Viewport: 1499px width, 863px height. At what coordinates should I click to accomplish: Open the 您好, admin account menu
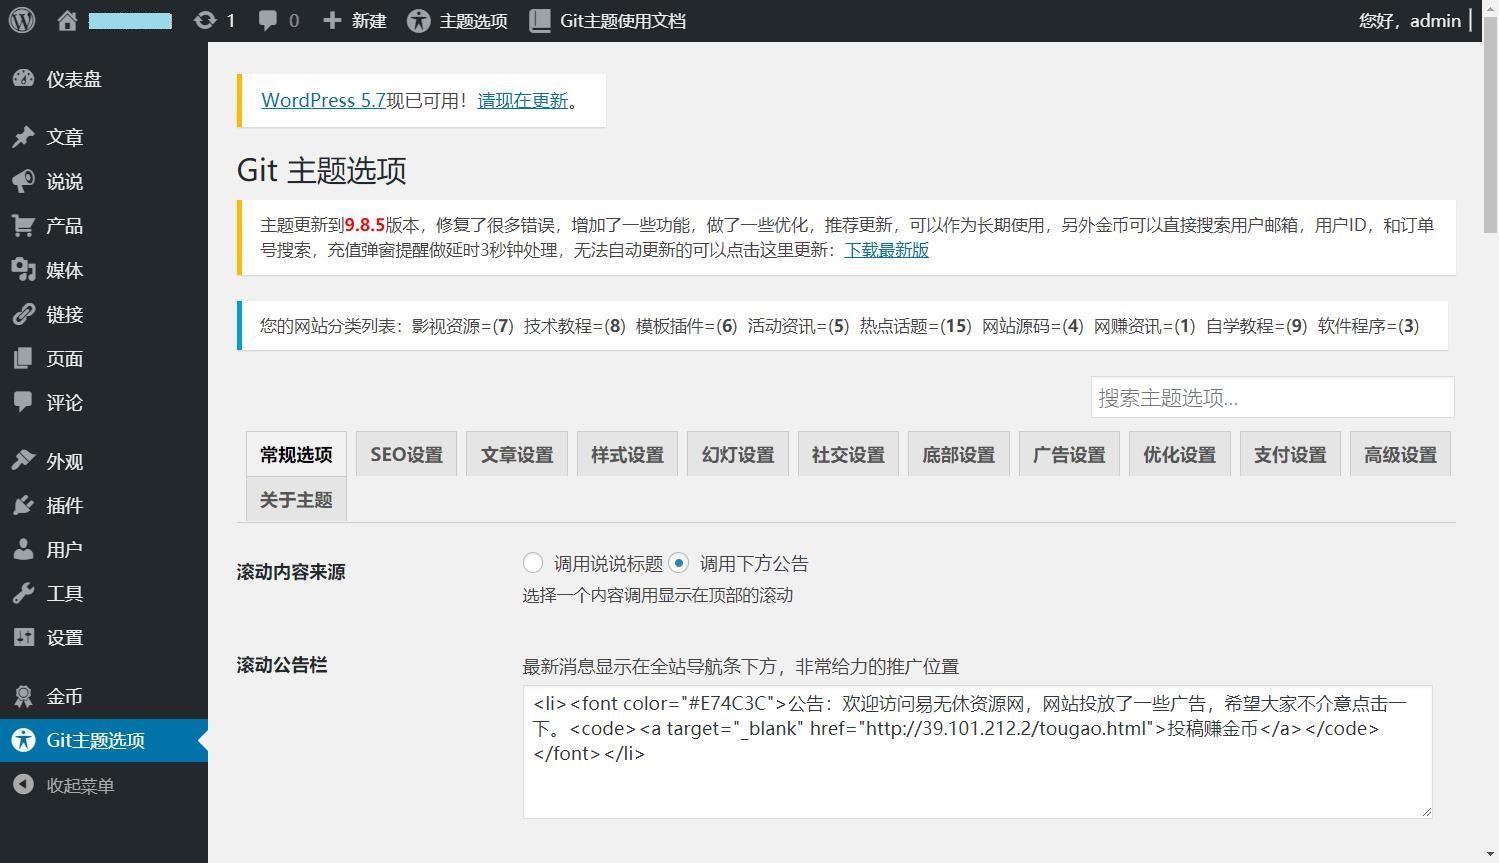point(1409,20)
